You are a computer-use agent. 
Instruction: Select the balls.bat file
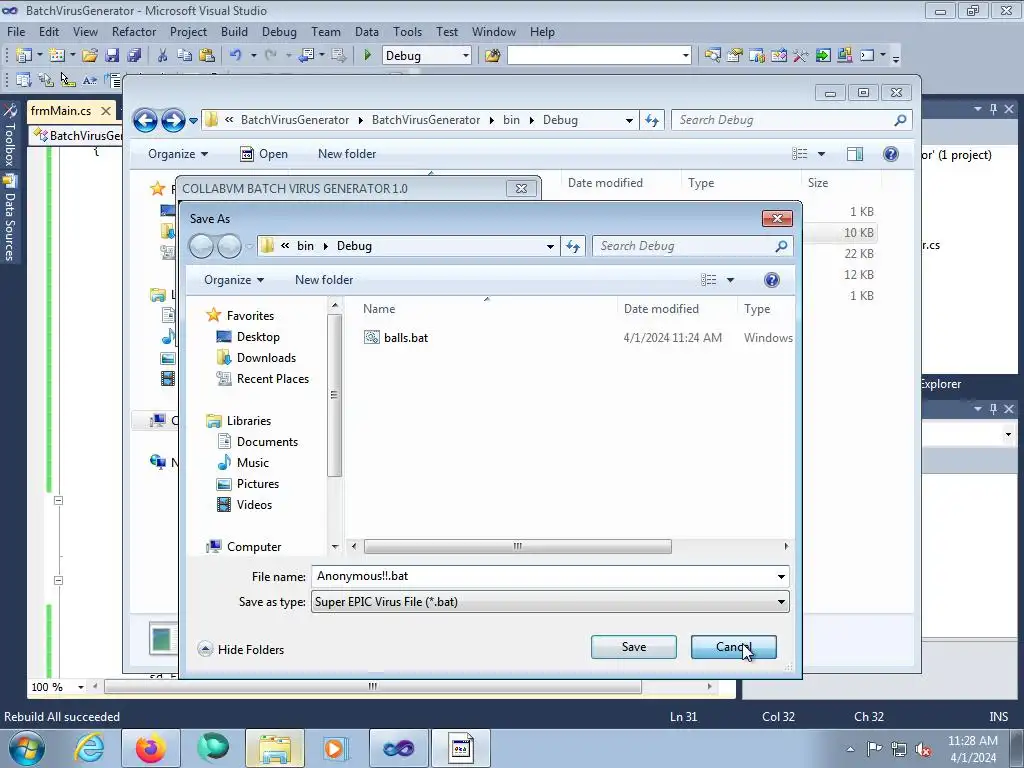[396, 338]
